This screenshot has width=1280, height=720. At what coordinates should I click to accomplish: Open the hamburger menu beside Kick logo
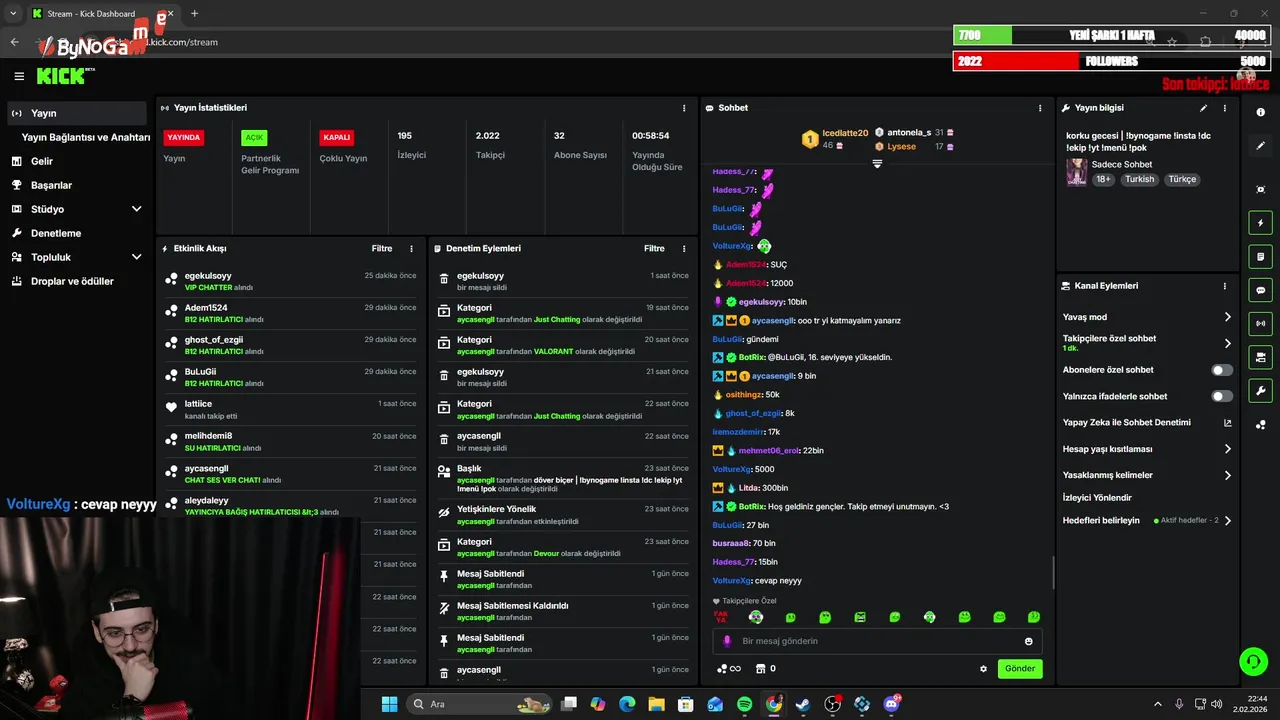[x=19, y=76]
